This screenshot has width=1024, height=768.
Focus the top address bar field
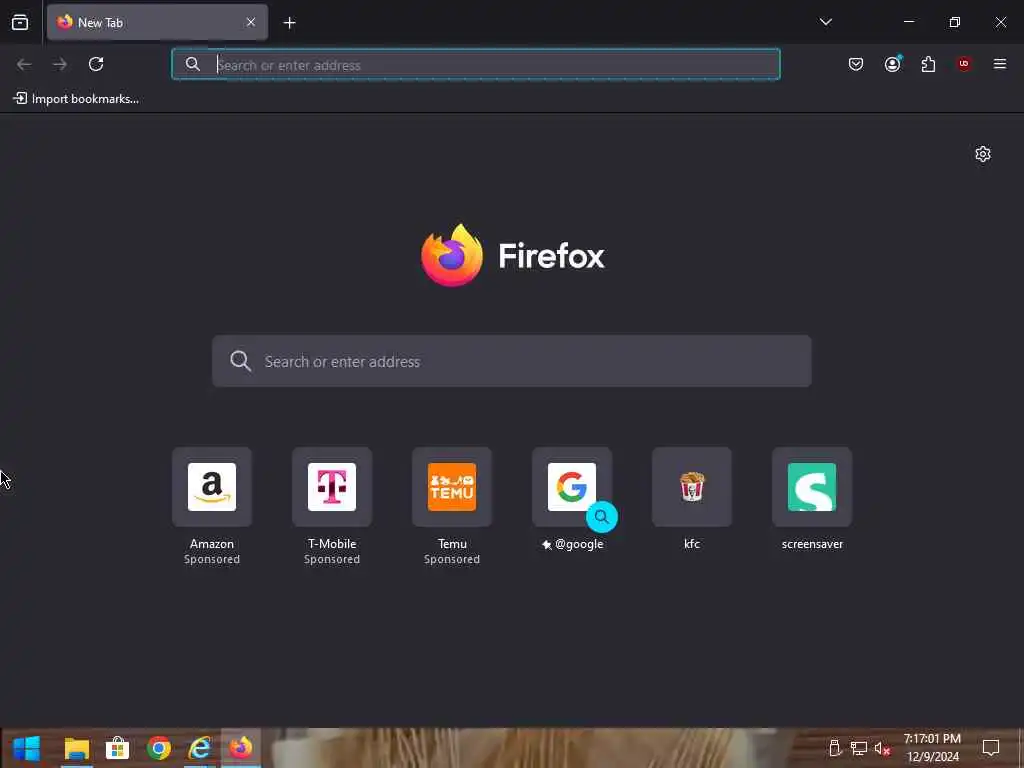point(475,65)
